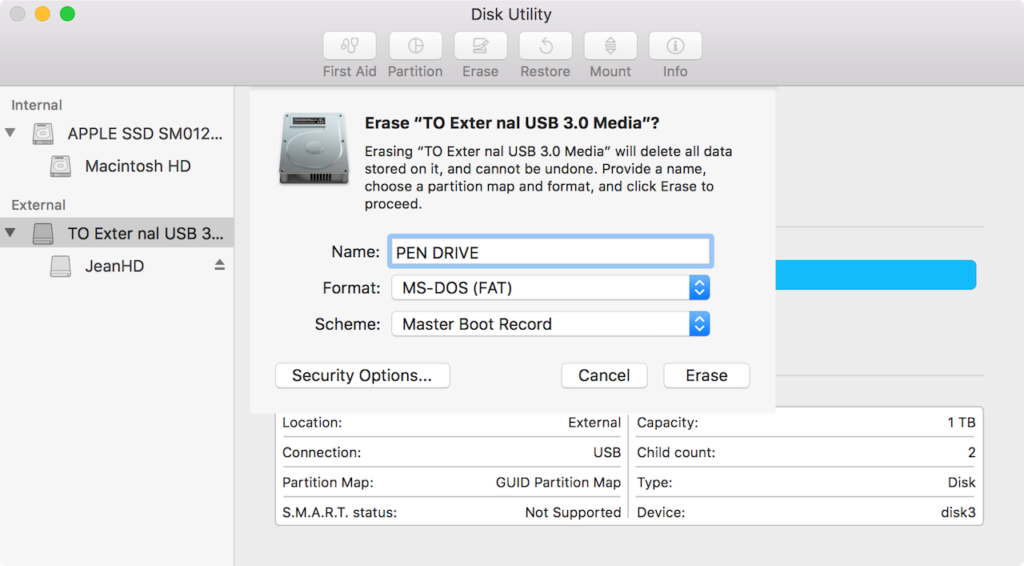This screenshot has height=566, width=1024.
Task: Click the Child count value 2
Action: 972,452
